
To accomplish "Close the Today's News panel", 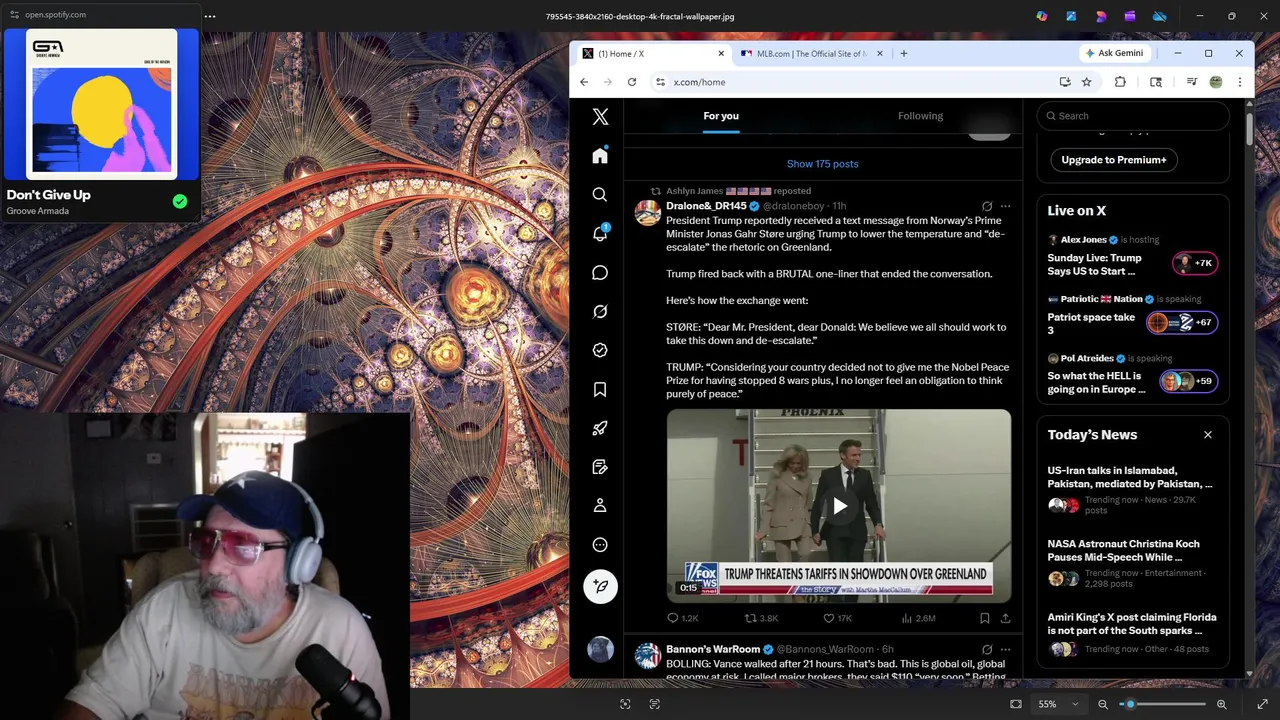I will (x=1208, y=435).
